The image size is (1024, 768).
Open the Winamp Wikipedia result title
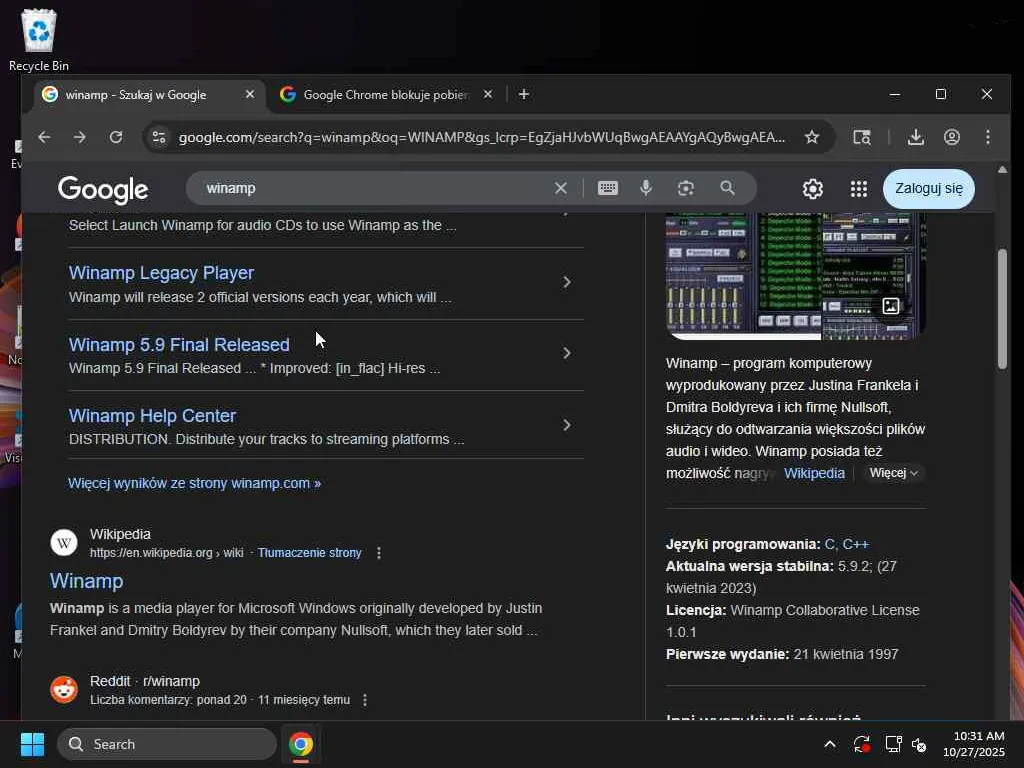[x=86, y=581]
